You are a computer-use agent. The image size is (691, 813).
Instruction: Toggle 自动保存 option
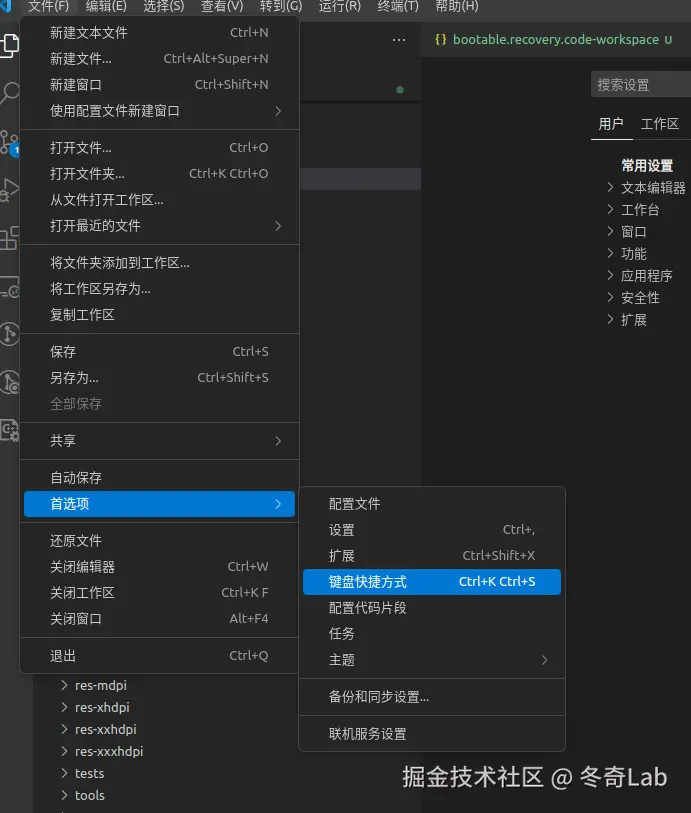click(159, 478)
